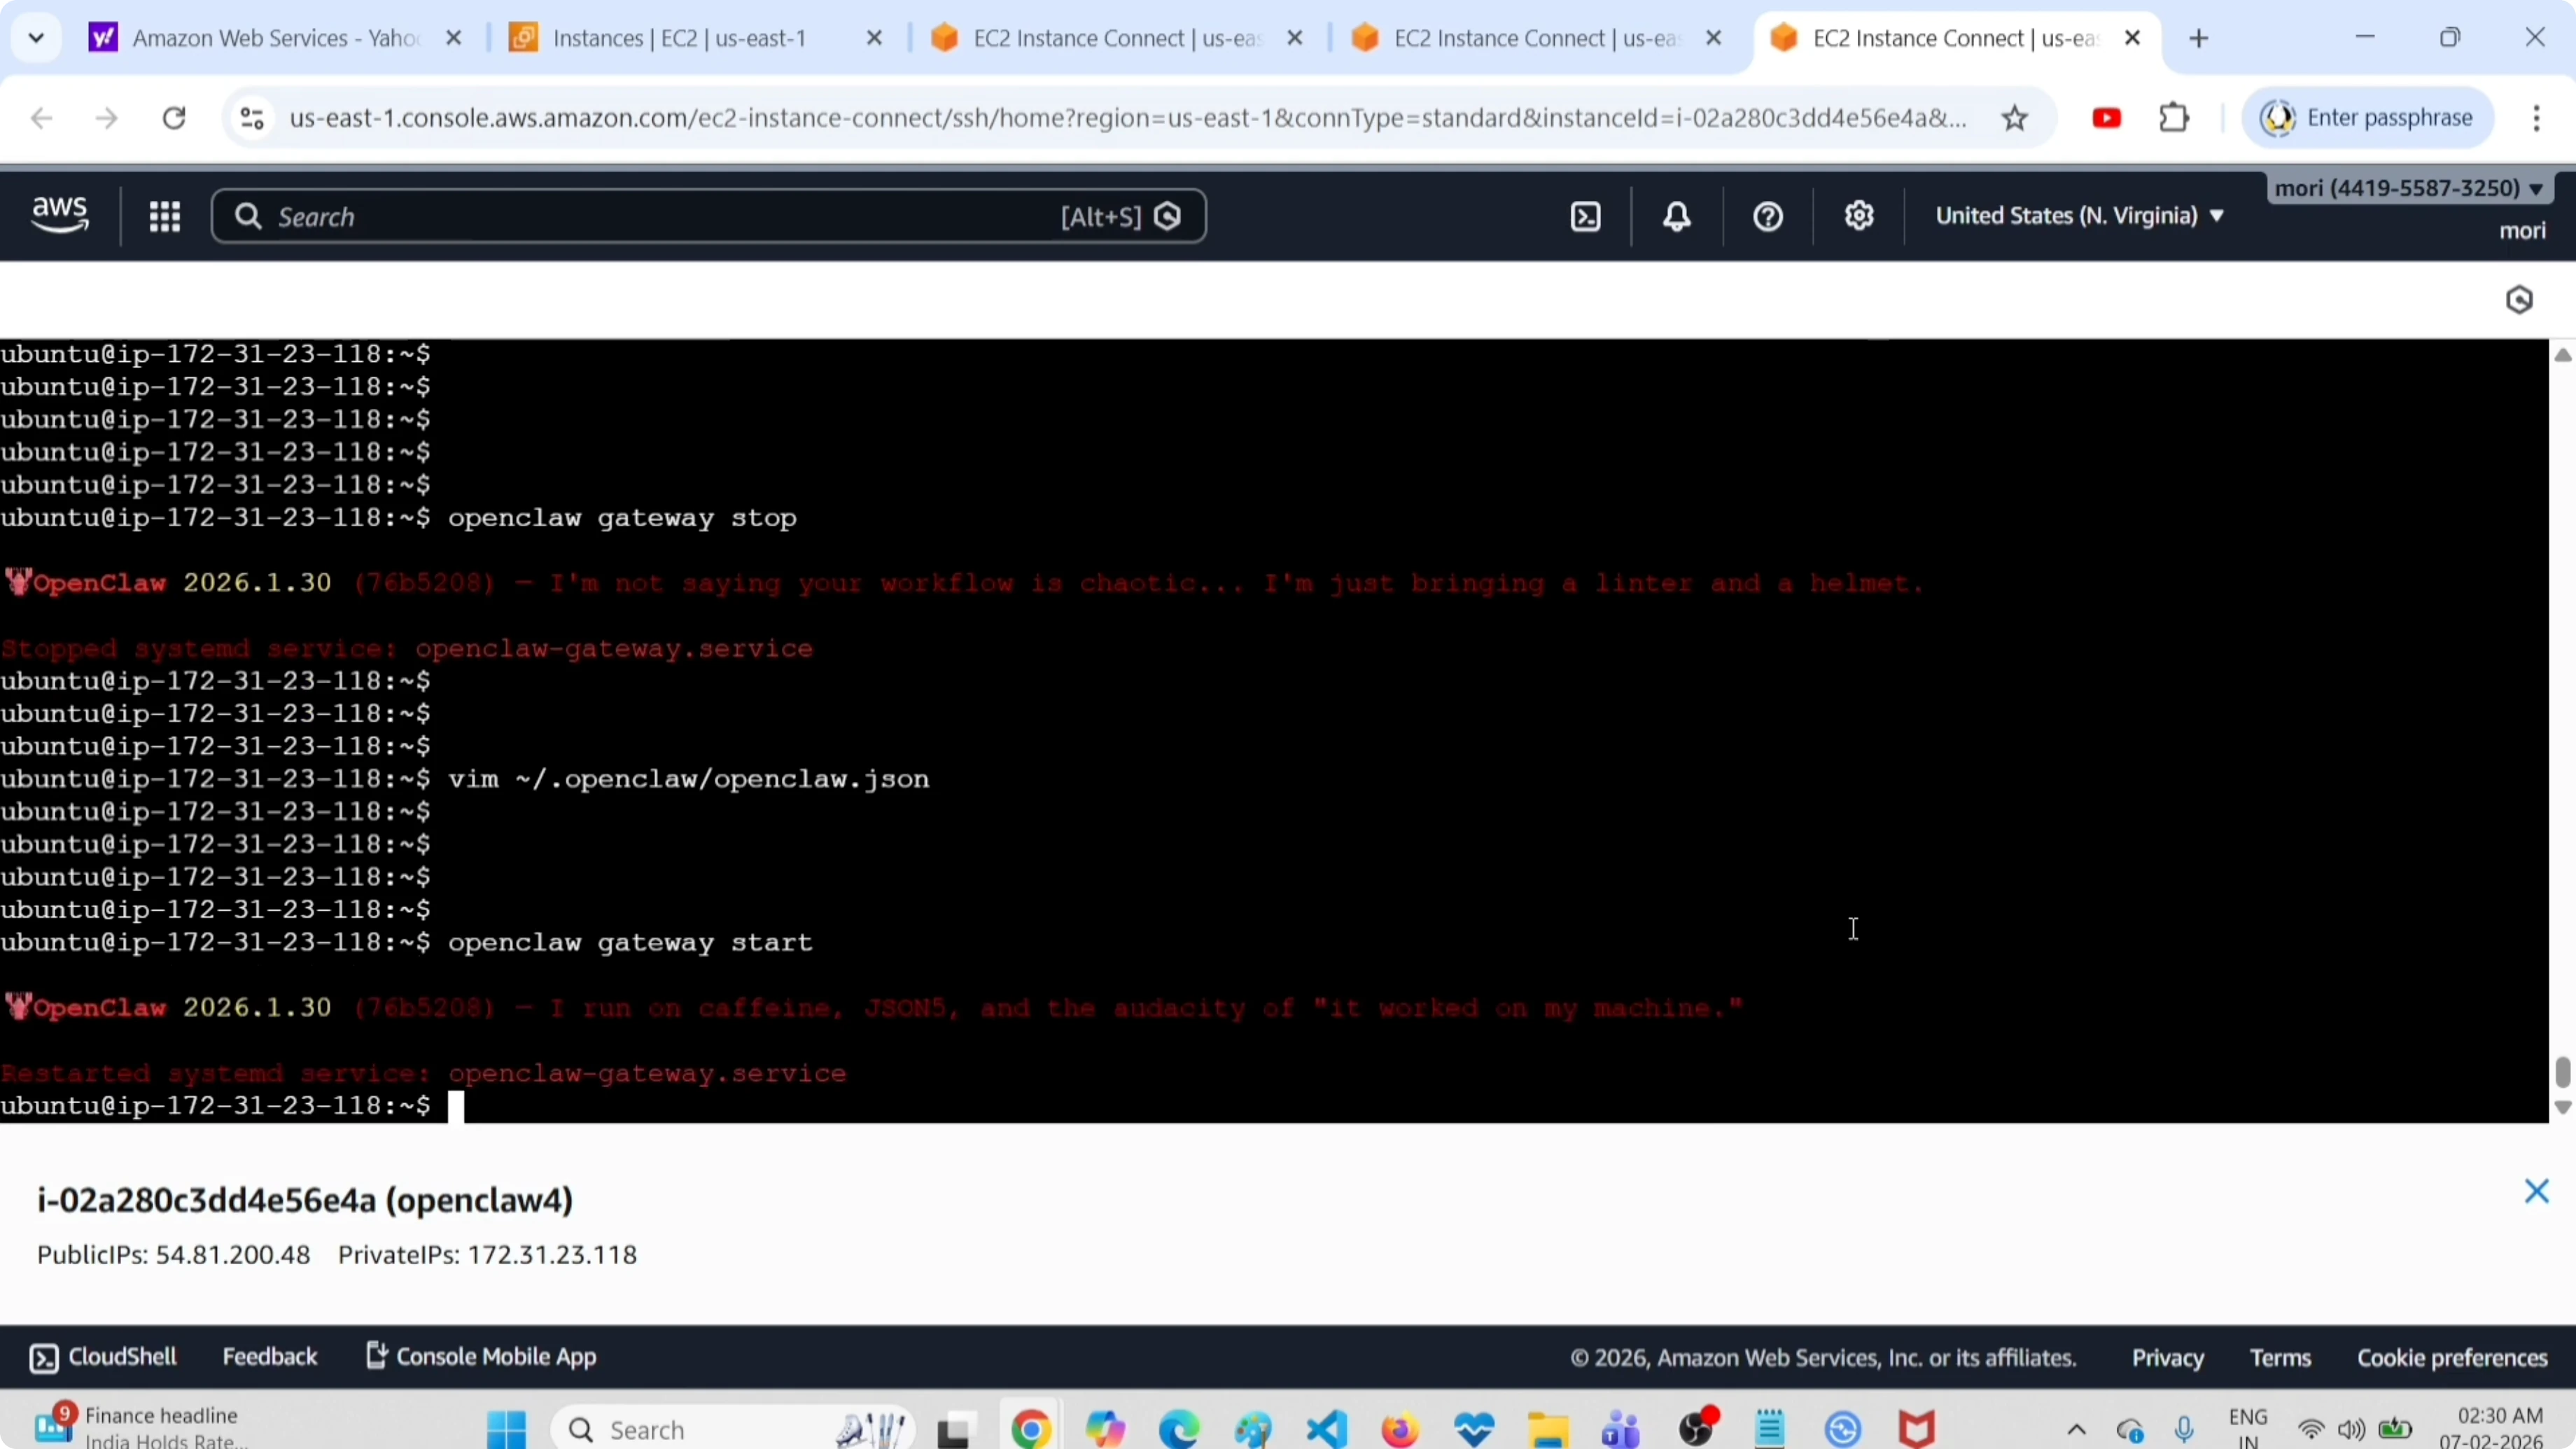The width and height of the screenshot is (2576, 1449).
Task: Open the browser extensions puzzle icon
Action: tap(2174, 118)
